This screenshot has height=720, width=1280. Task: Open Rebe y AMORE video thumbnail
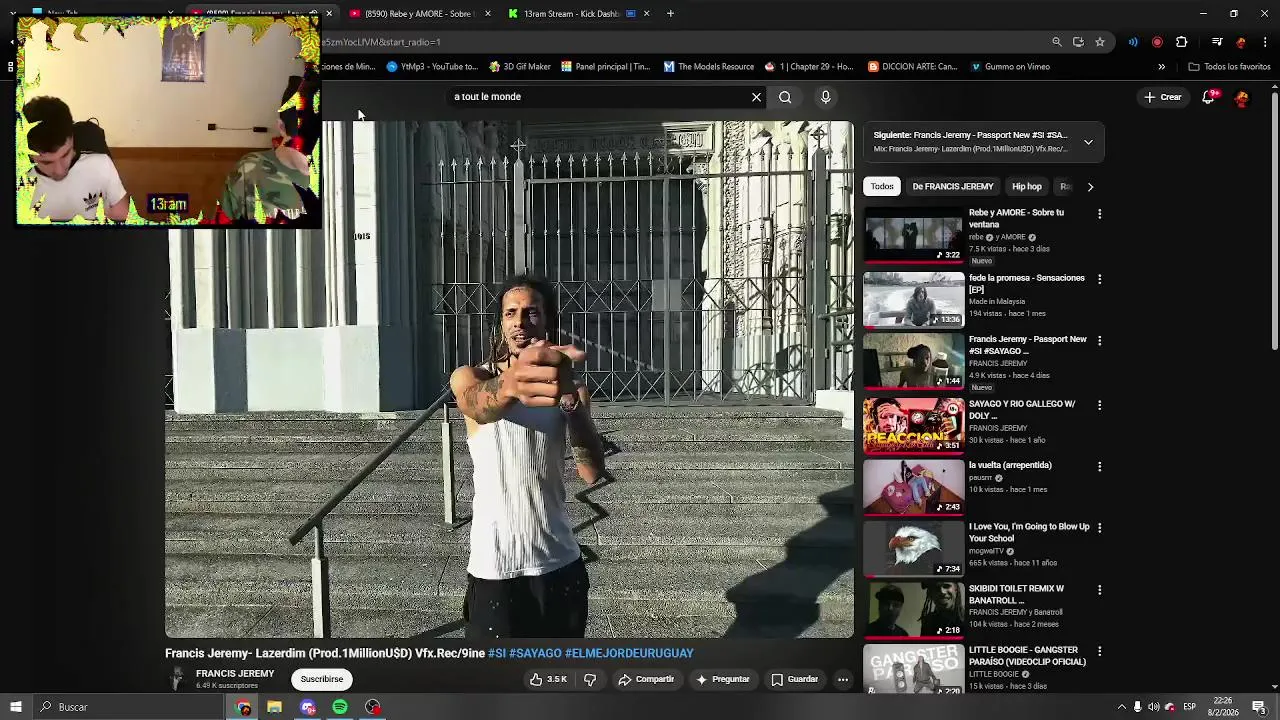tap(914, 236)
